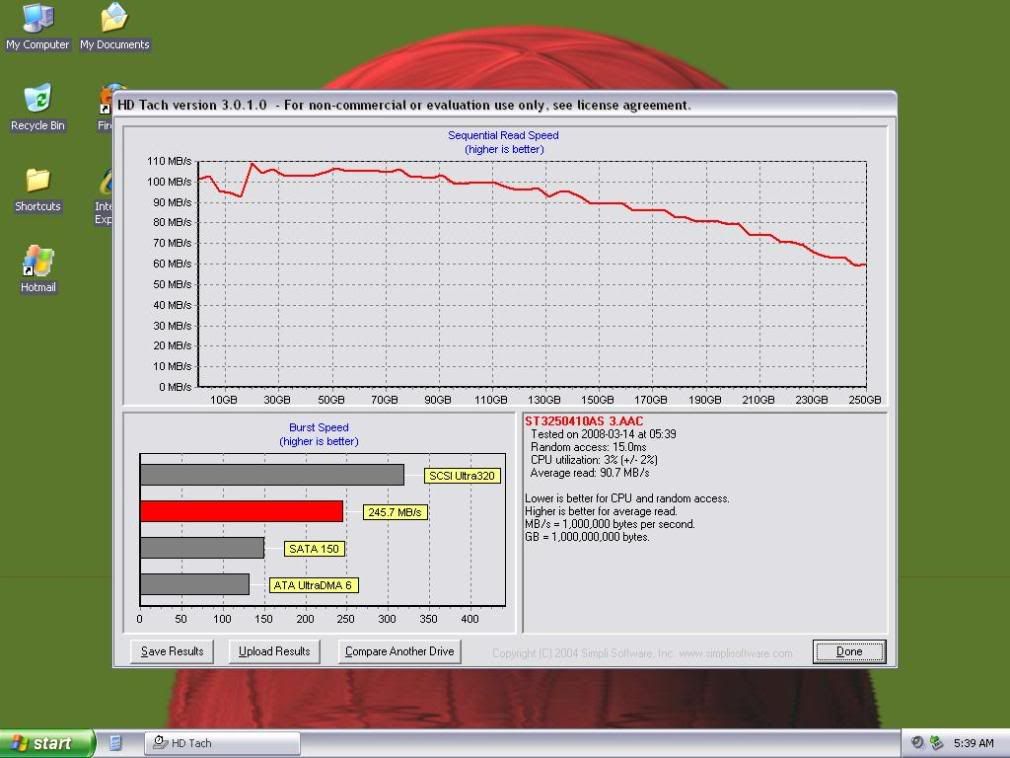Open the Hotmail desktop shortcut
The height and width of the screenshot is (758, 1010).
click(x=37, y=269)
